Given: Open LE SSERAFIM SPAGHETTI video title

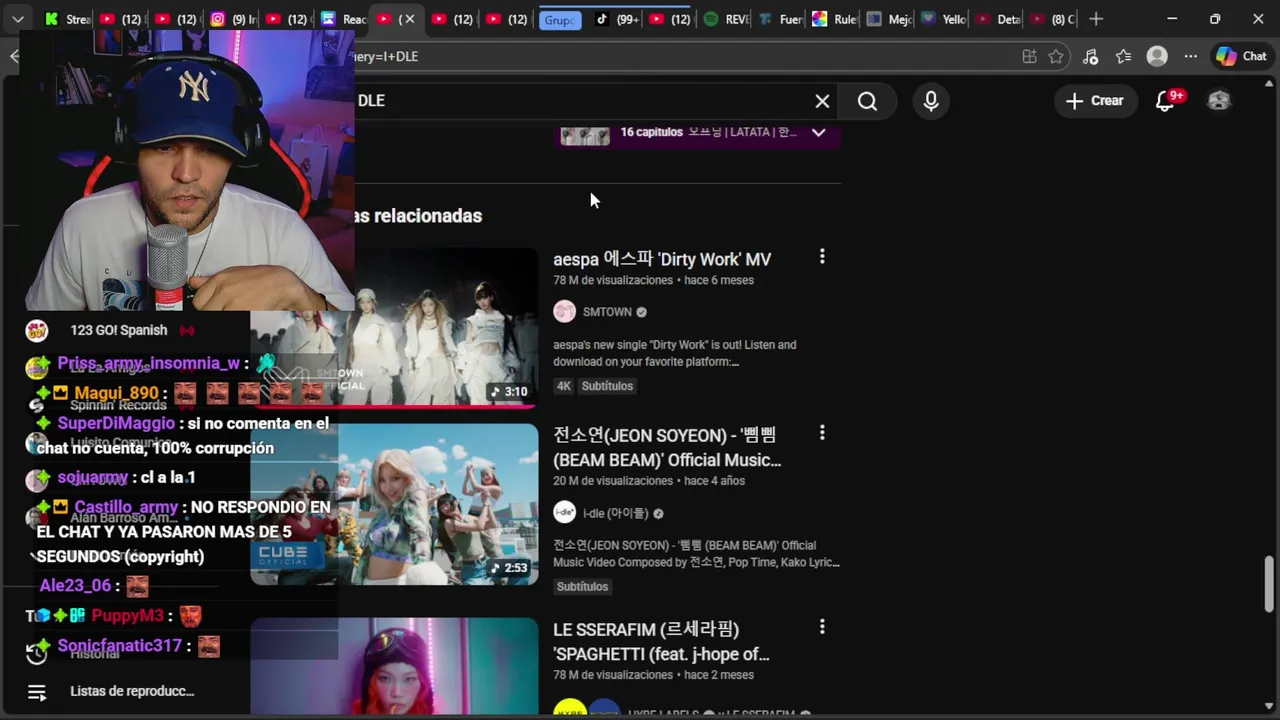Looking at the screenshot, I should (661, 641).
